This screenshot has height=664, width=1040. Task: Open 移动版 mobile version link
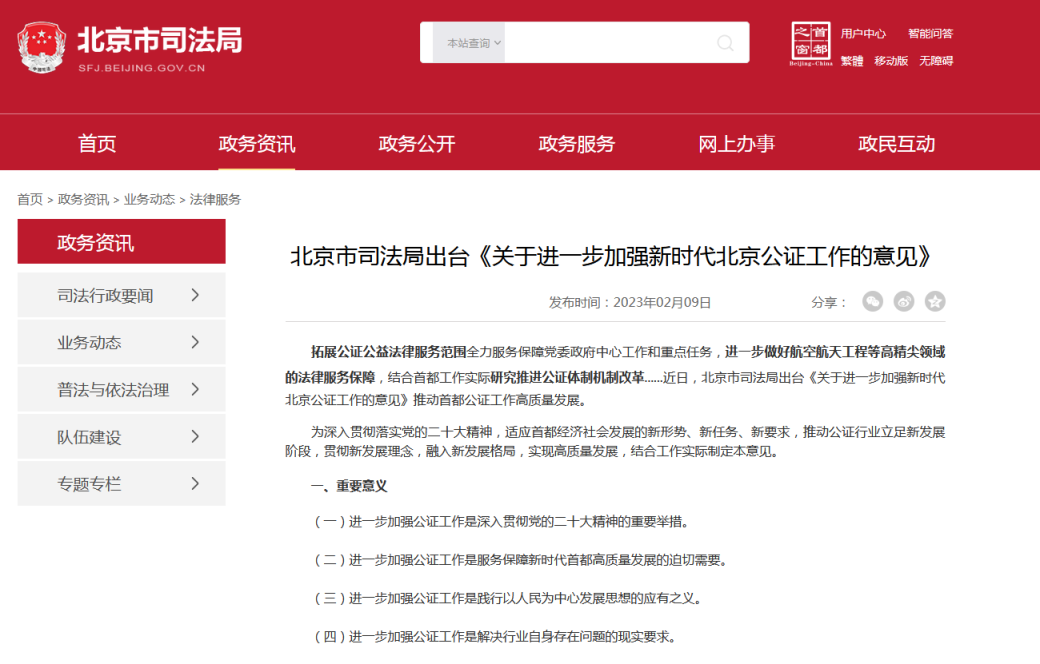coord(891,61)
